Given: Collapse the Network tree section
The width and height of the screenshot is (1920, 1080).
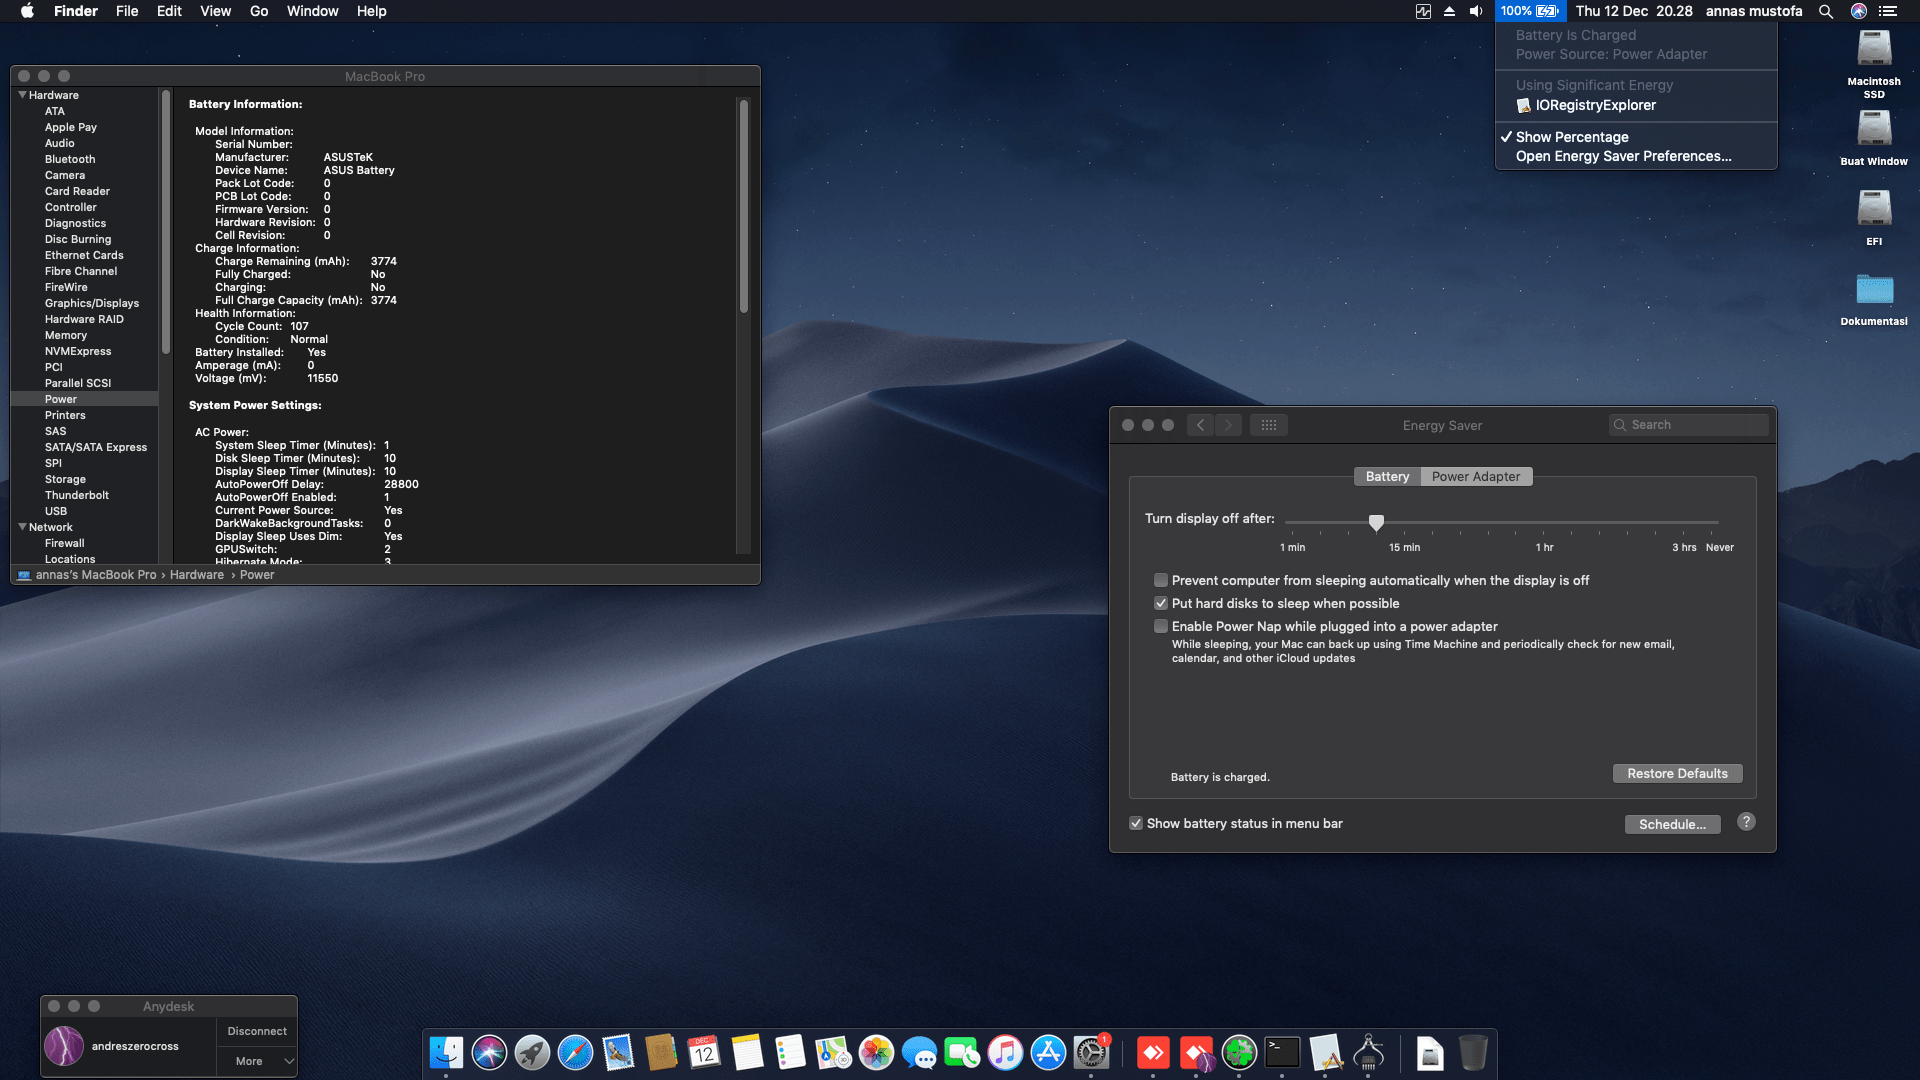Looking at the screenshot, I should click(22, 527).
